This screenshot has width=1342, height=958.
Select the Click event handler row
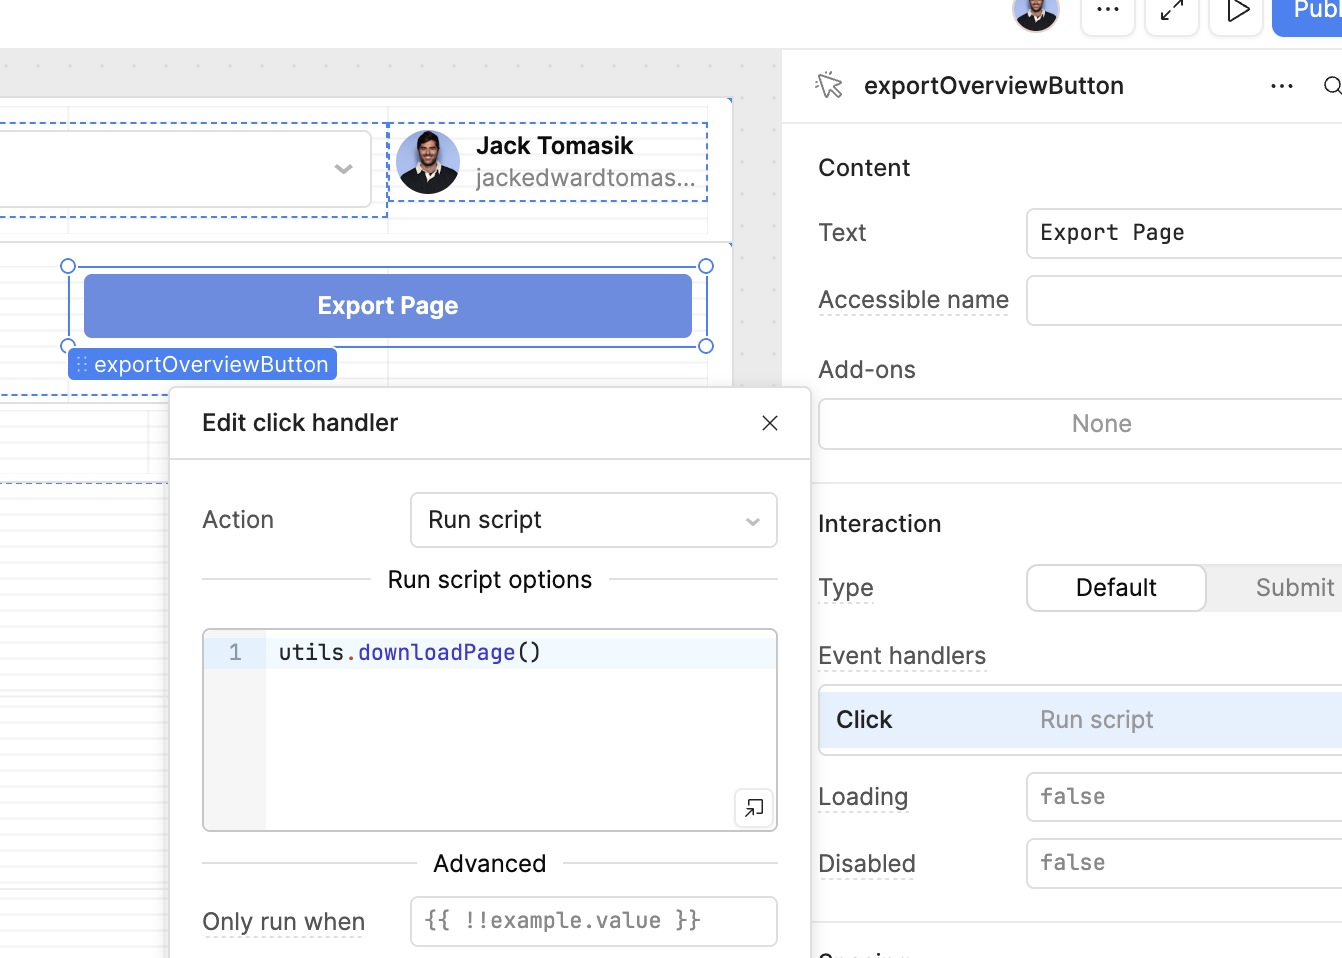click(x=1080, y=720)
